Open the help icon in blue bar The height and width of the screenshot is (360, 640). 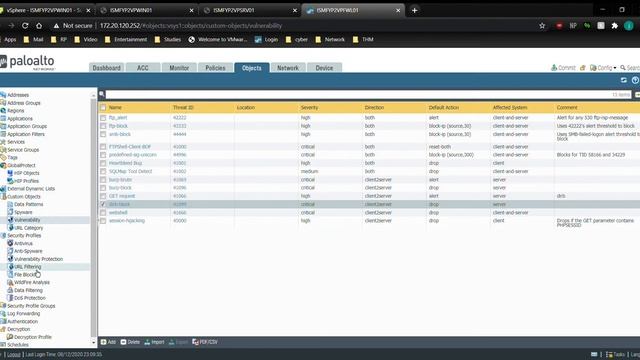click(x=635, y=80)
